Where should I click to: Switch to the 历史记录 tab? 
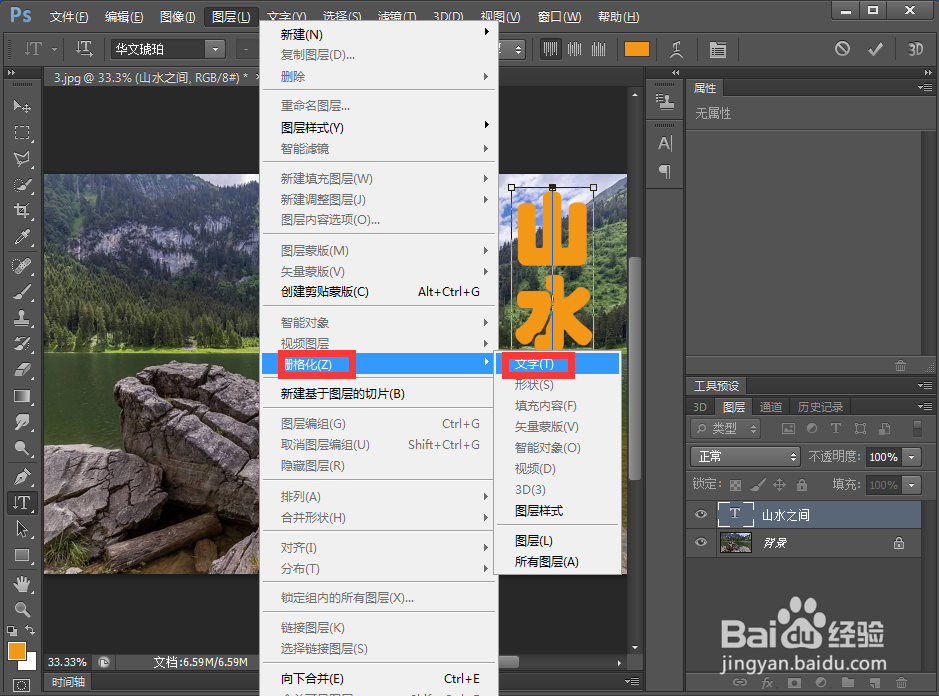(x=820, y=407)
